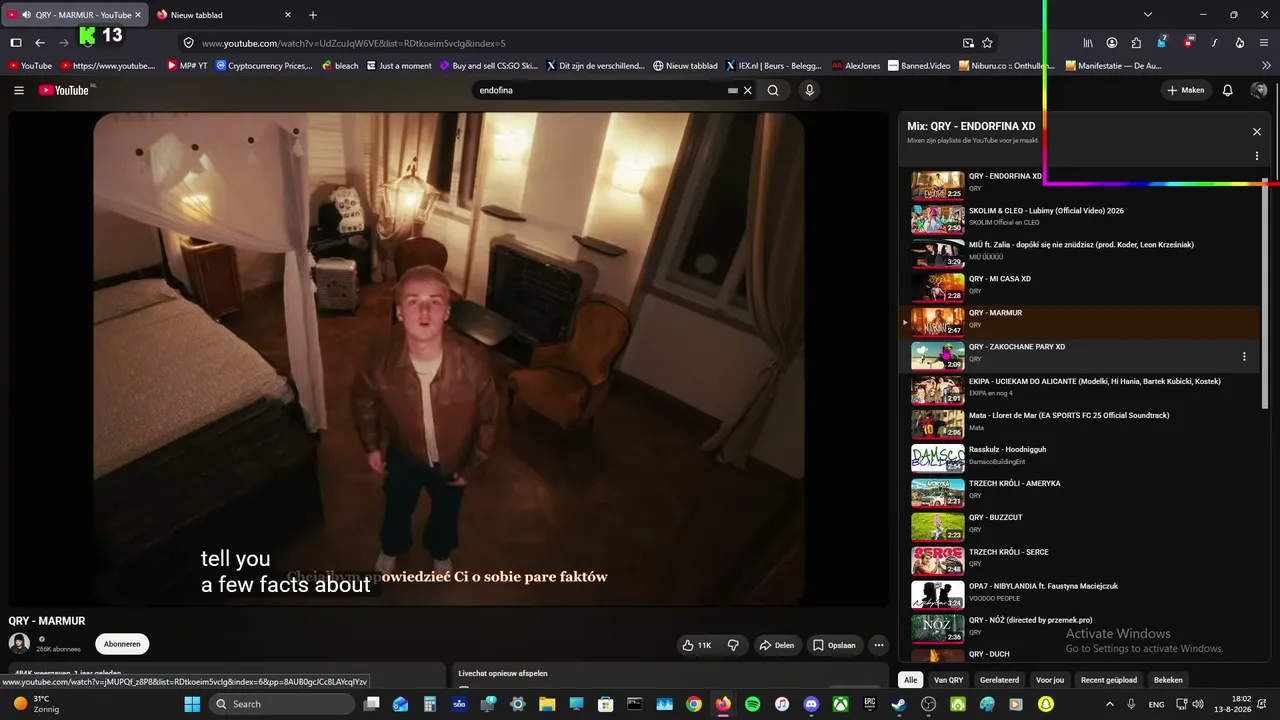1280x720 pixels.
Task: Click the Windows taskbar Search box
Action: (x=283, y=704)
